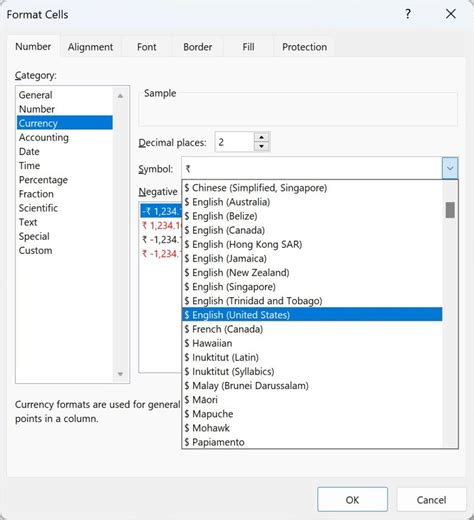Click the Help question mark icon
Image resolution: width=474 pixels, height=520 pixels.
408,14
